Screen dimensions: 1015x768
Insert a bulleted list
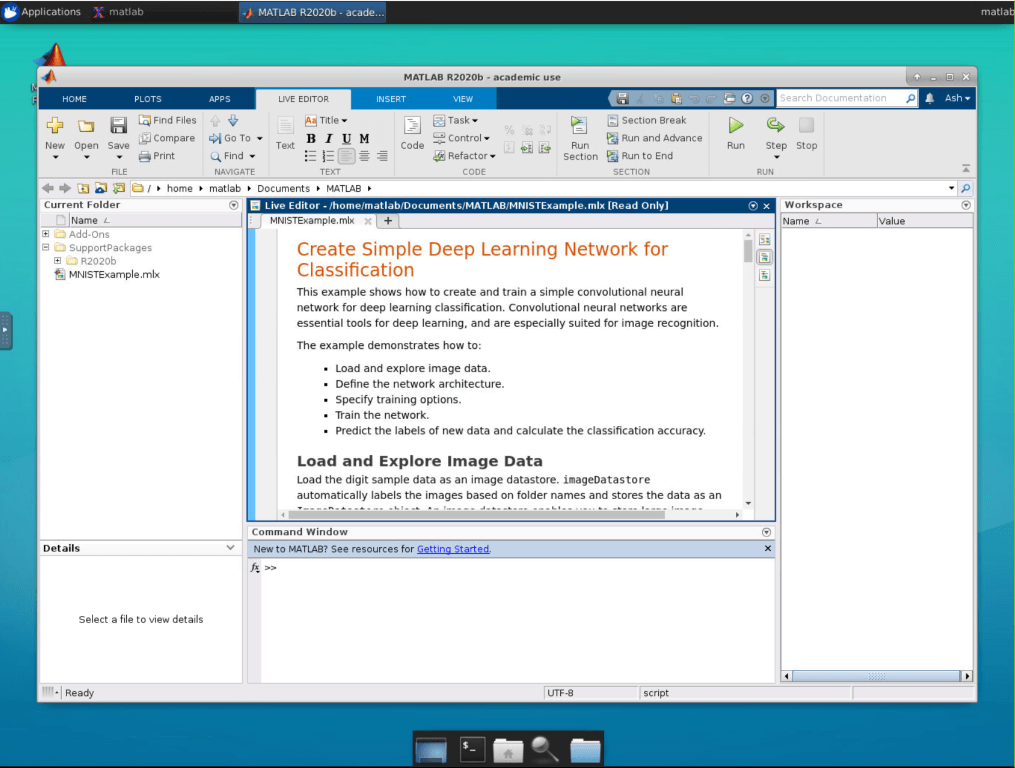[x=311, y=156]
